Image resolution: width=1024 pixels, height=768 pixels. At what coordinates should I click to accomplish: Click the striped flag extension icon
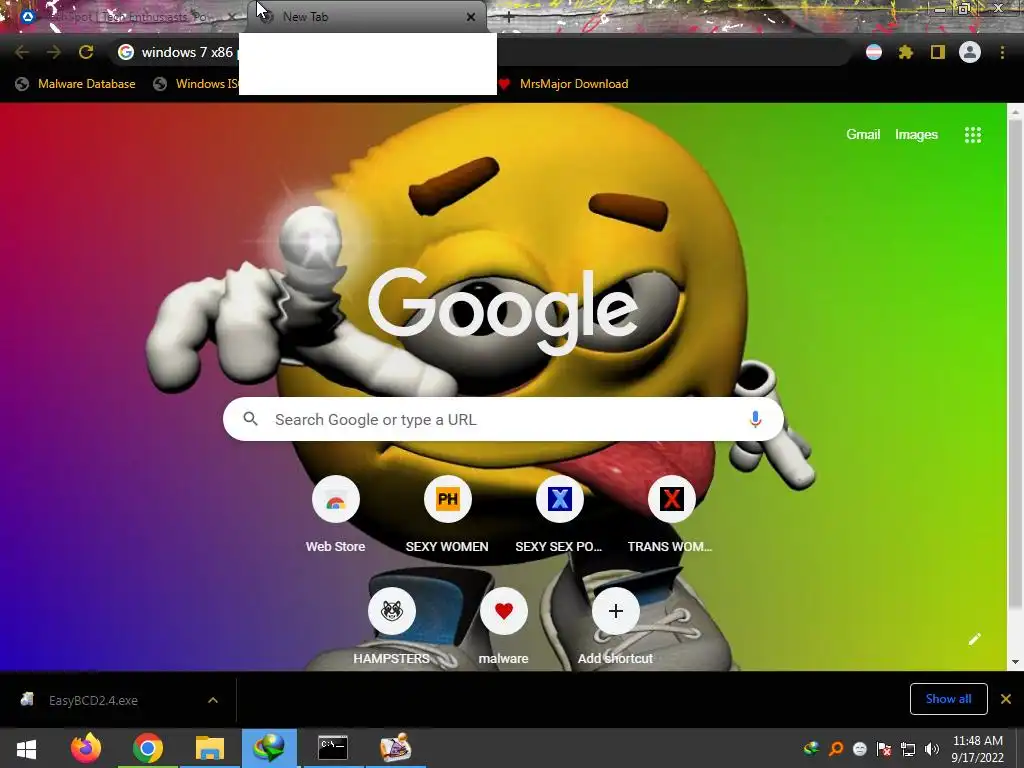point(874,52)
